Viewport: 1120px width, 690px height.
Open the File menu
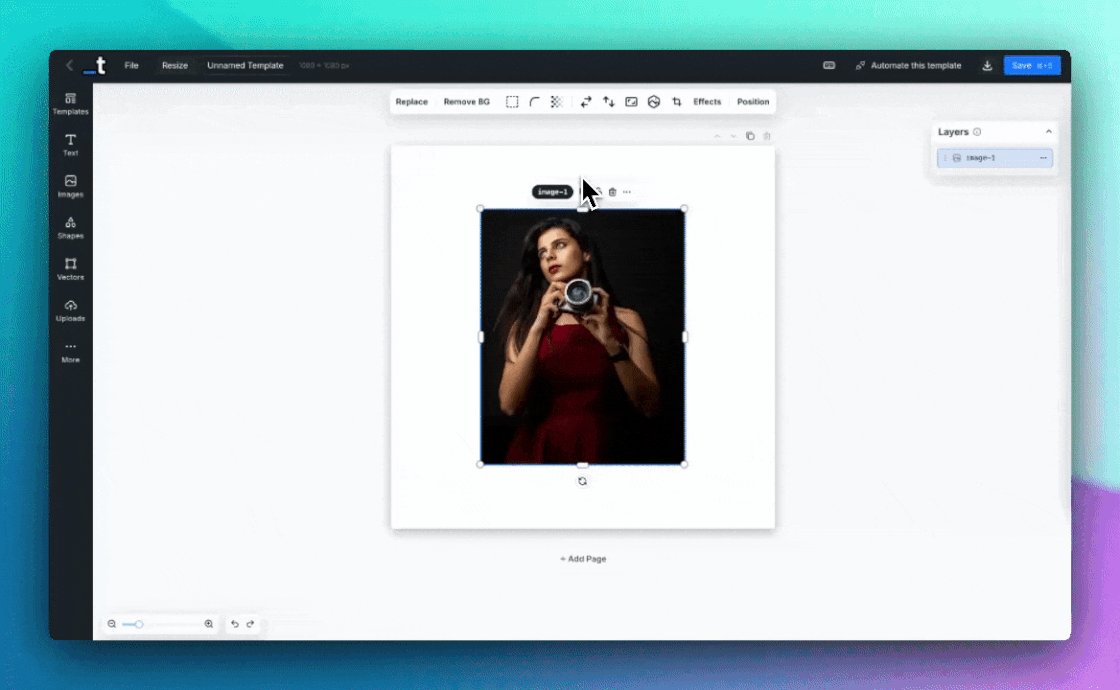click(131, 66)
